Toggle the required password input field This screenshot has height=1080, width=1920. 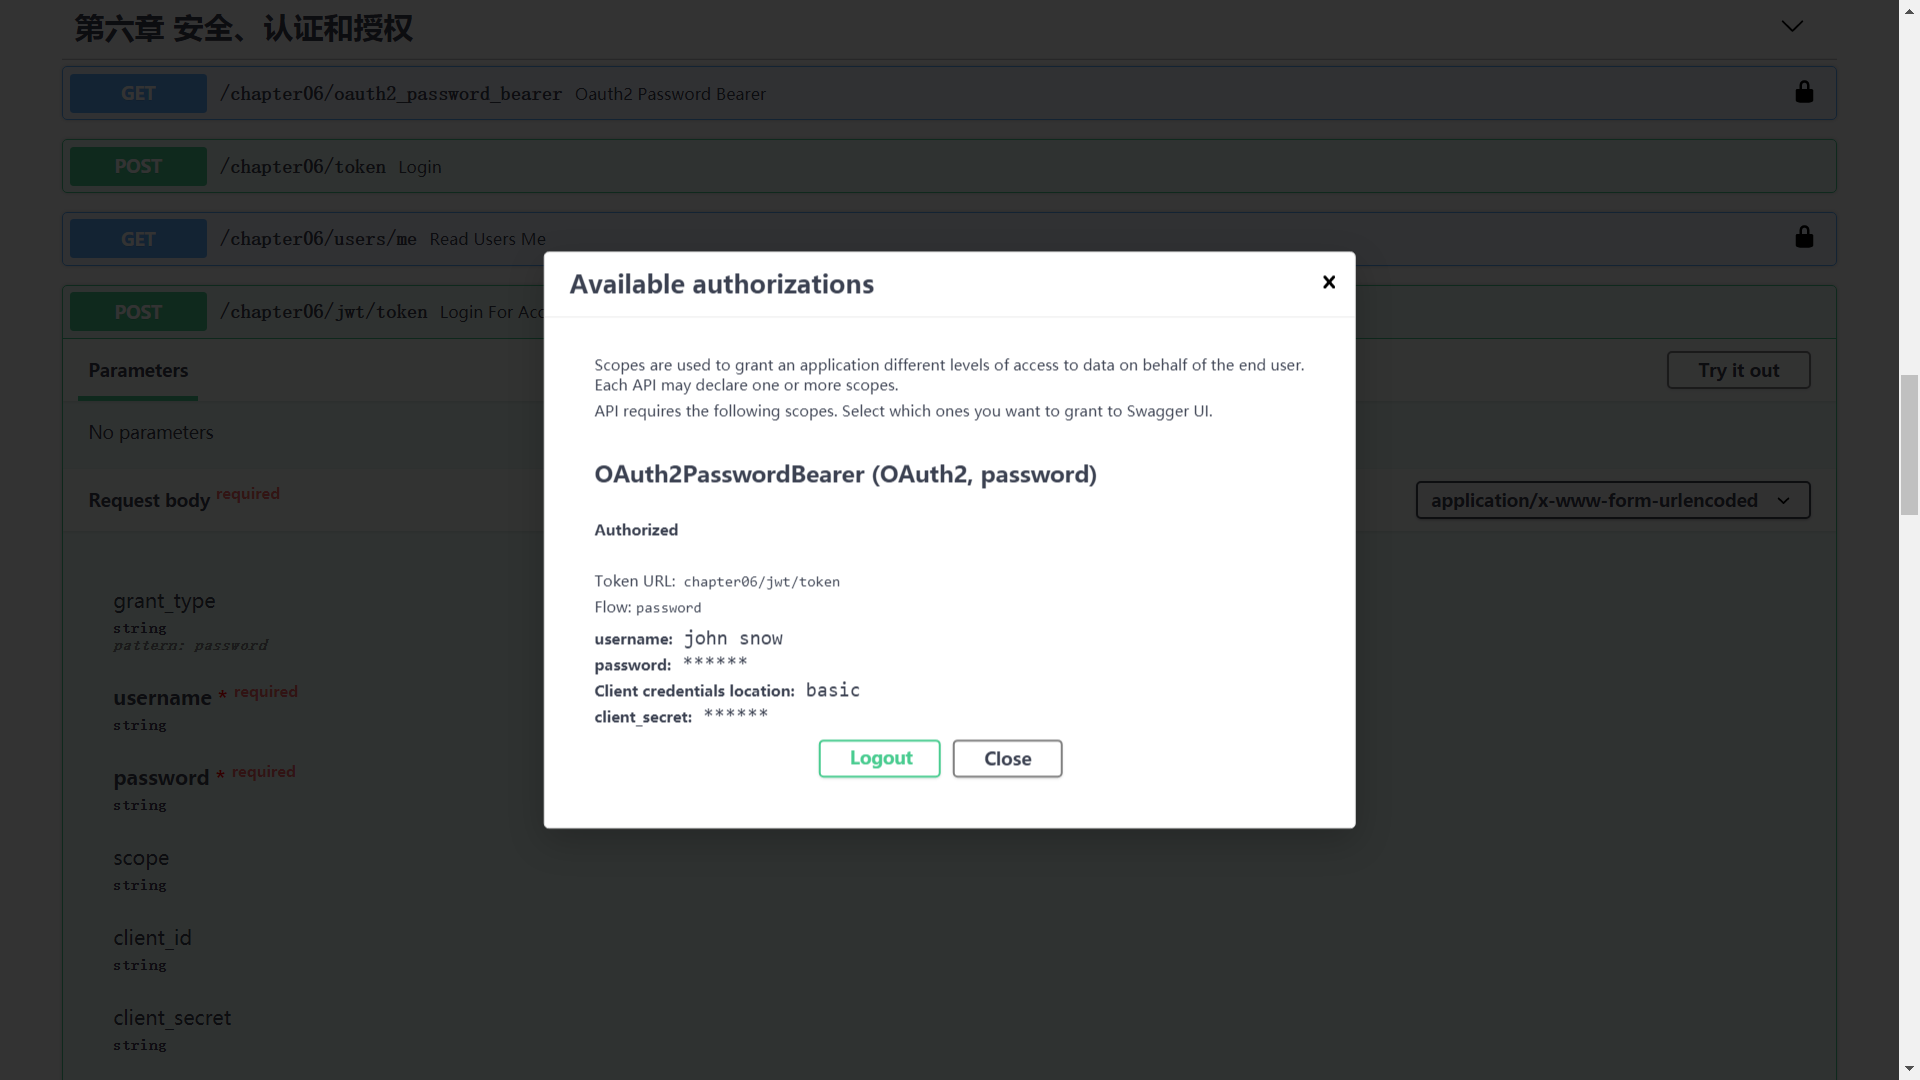pos(161,777)
